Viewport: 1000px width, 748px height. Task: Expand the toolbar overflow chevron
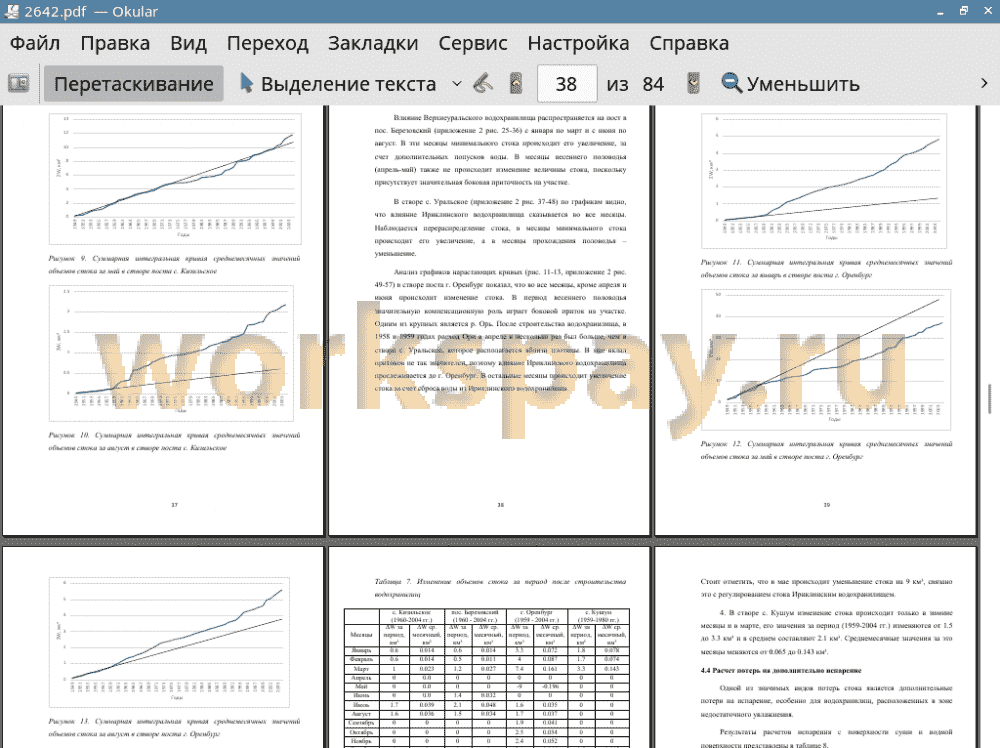pos(984,84)
